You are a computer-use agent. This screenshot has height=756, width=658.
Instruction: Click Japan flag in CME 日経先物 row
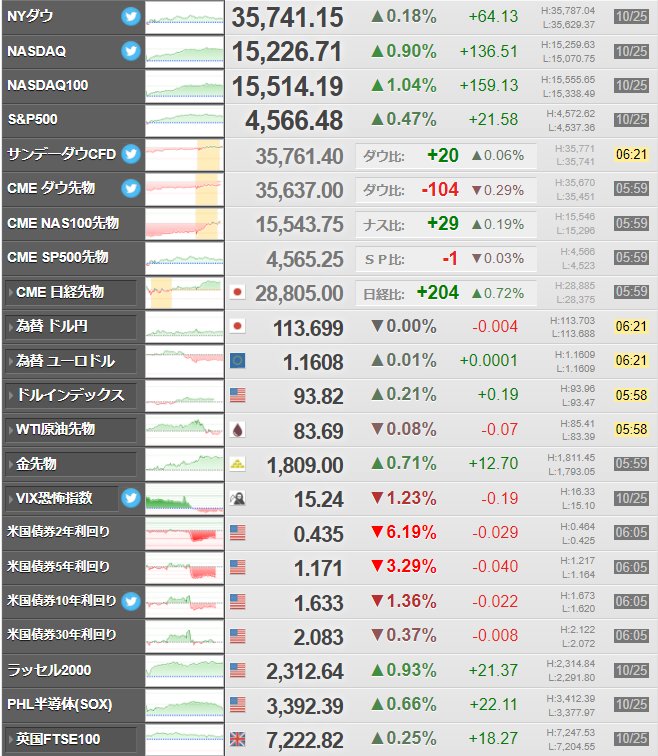[x=237, y=292]
